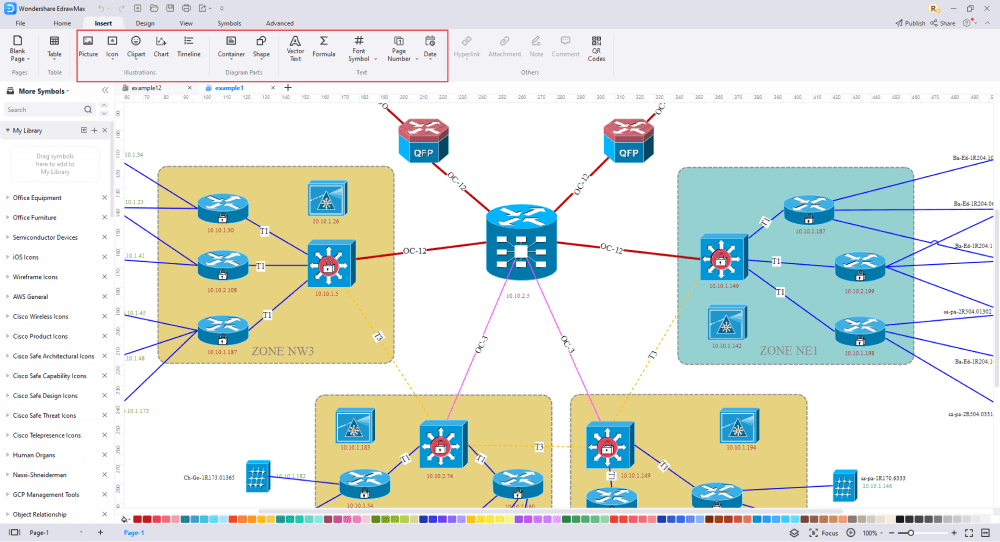Pick the black swatch near the palette end

(900, 520)
